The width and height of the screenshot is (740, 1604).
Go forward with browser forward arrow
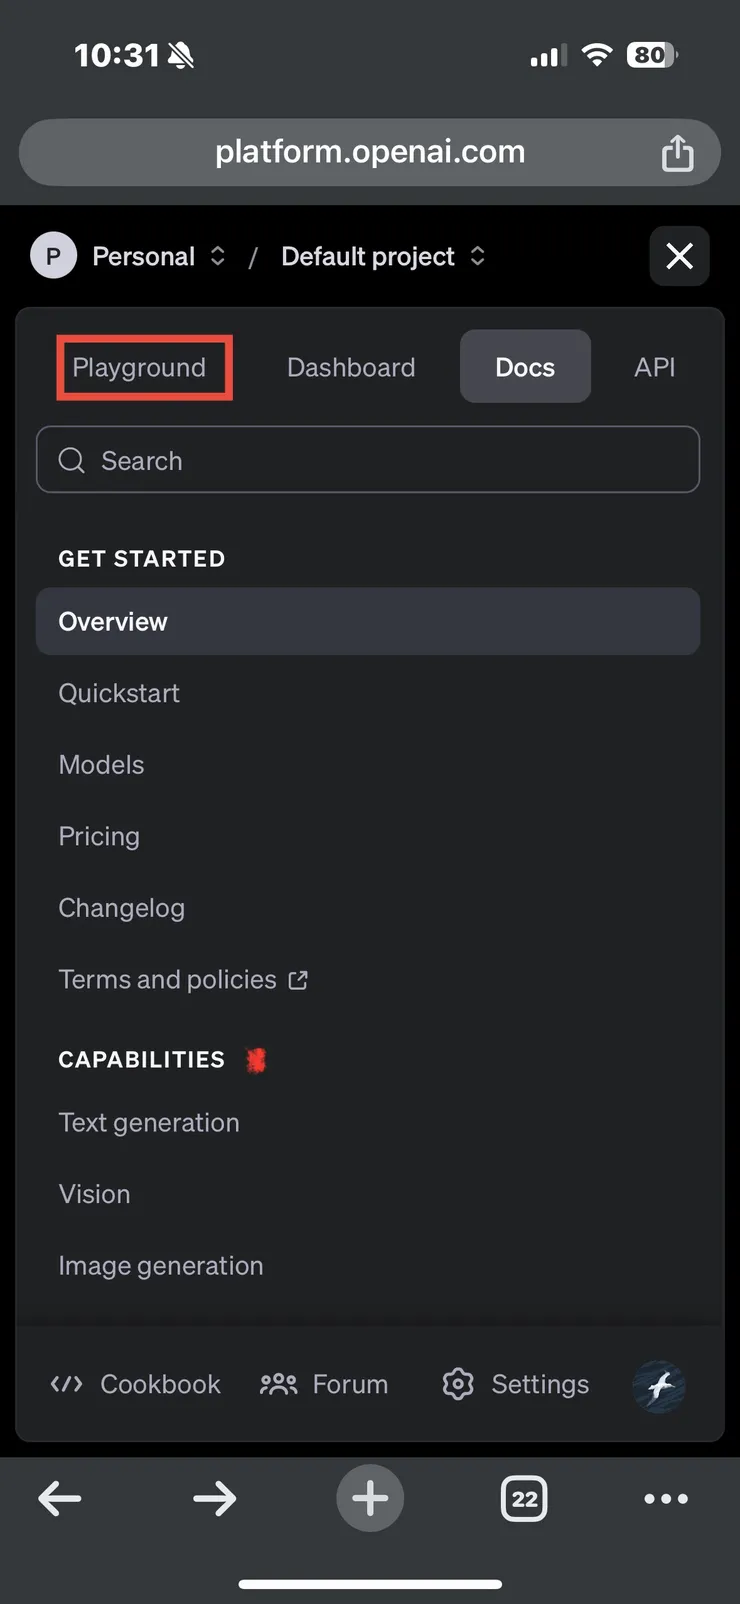point(215,1498)
